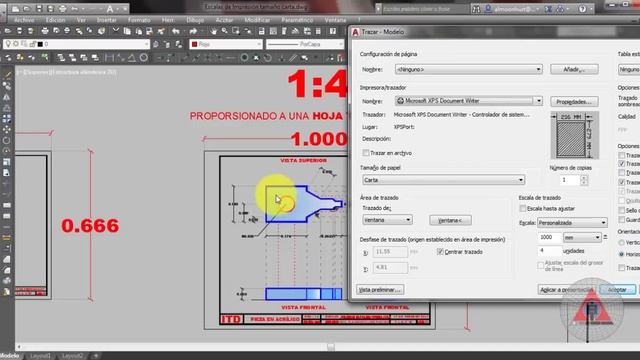
Task: Click the Undo arrow in standard toolbar
Action: (176, 31)
